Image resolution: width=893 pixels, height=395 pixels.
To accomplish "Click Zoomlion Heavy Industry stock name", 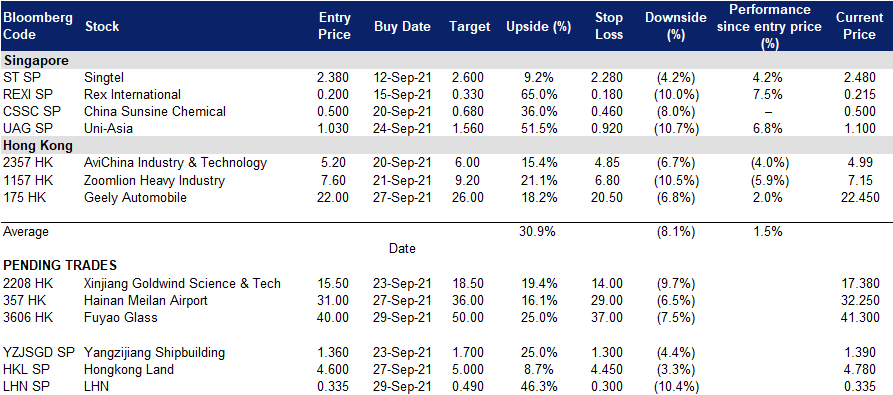I will click(154, 180).
